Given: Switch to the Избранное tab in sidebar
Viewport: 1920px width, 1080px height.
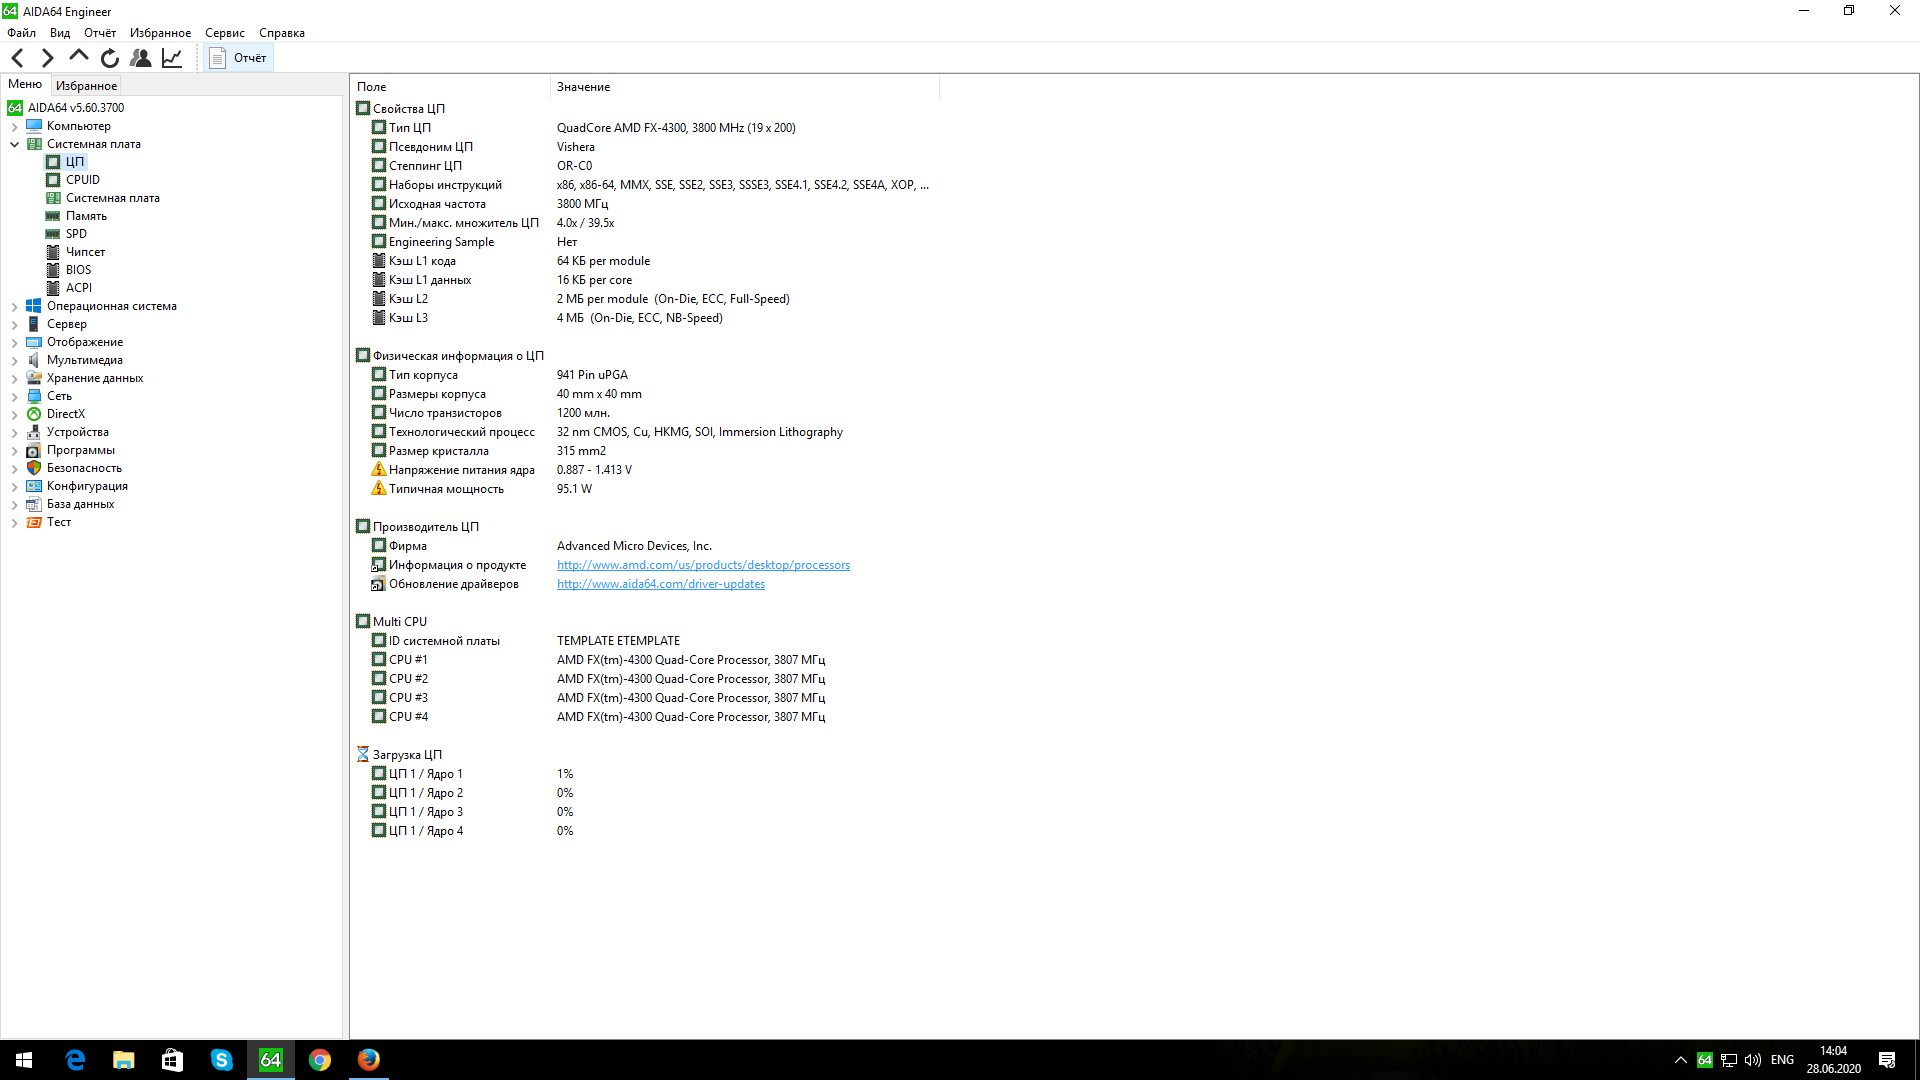Looking at the screenshot, I should click(86, 86).
